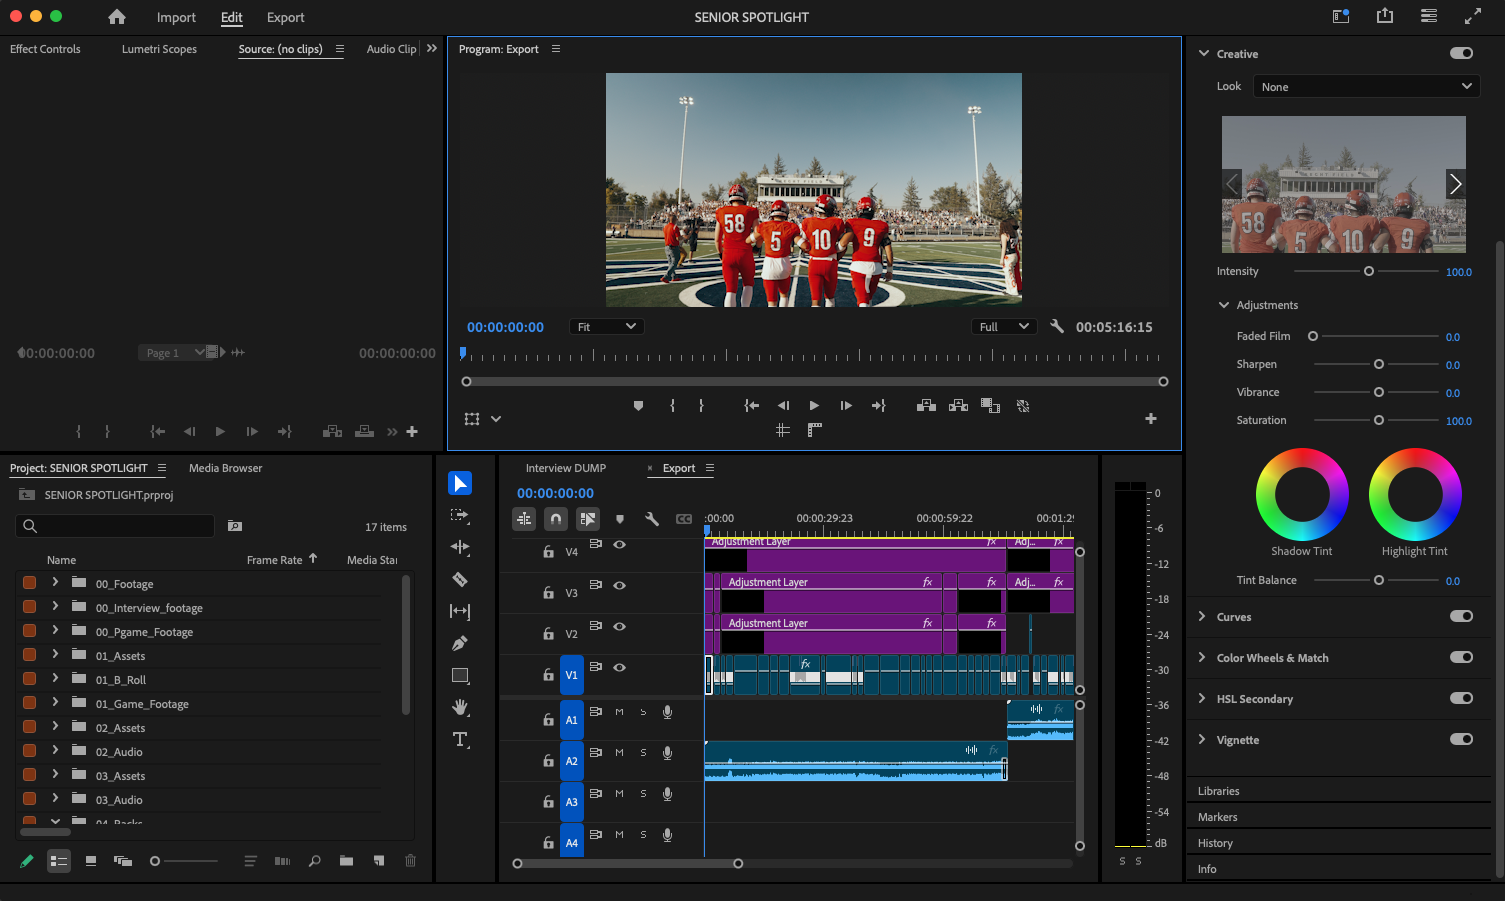Toggle the Creative section switch
This screenshot has height=901, width=1505.
(x=1461, y=53)
